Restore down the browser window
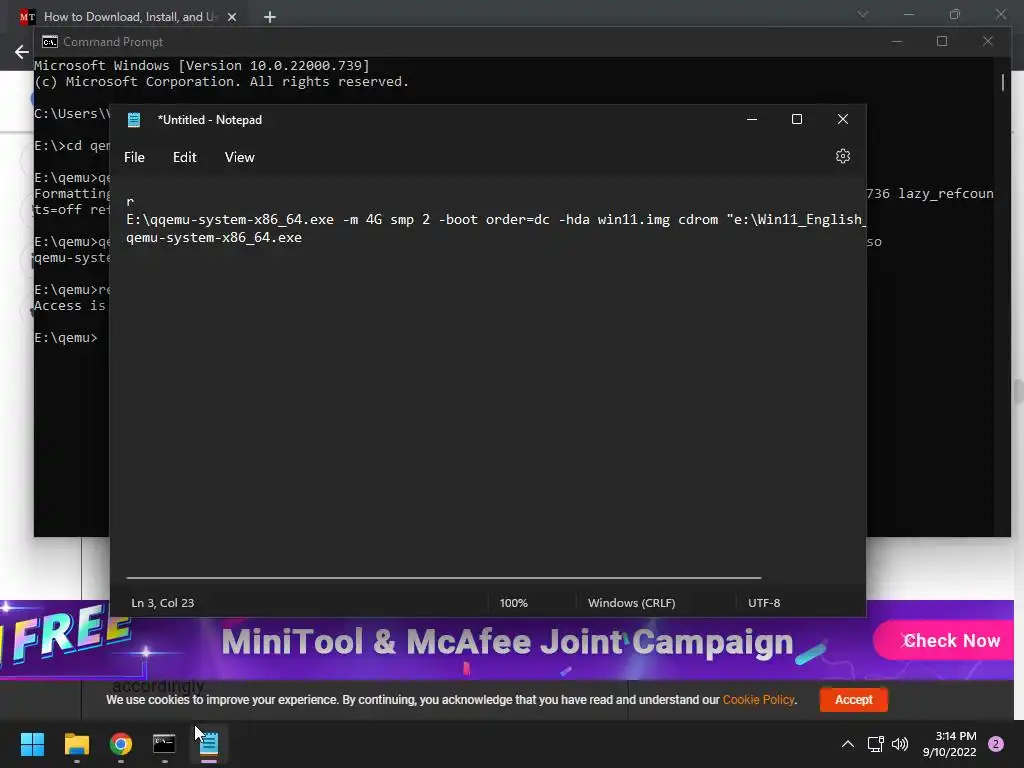This screenshot has height=768, width=1024. (955, 14)
